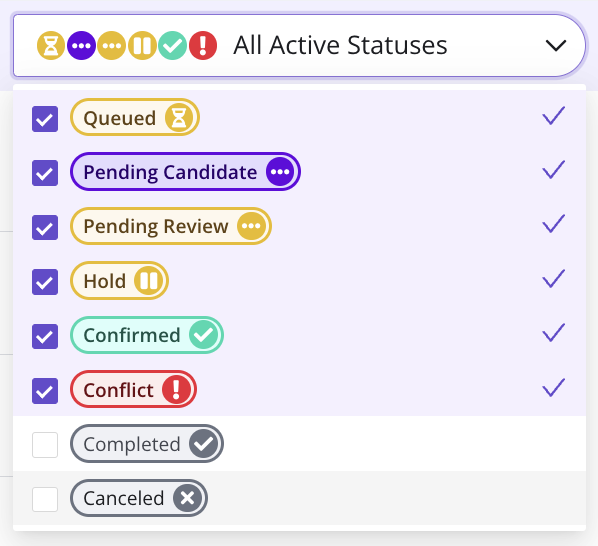Uncheck the Pending Candidate checkbox
This screenshot has height=546, width=598.
click(45, 173)
